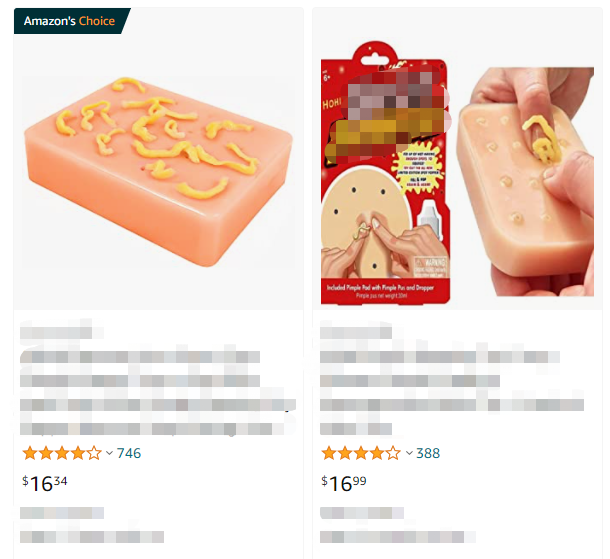Click the blurred brand label above left title

click(57, 332)
